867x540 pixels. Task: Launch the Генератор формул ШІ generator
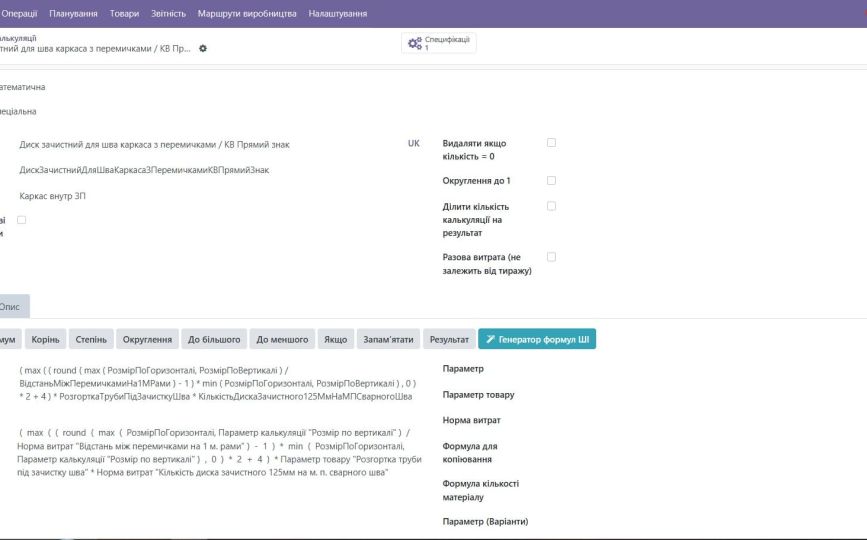[537, 339]
